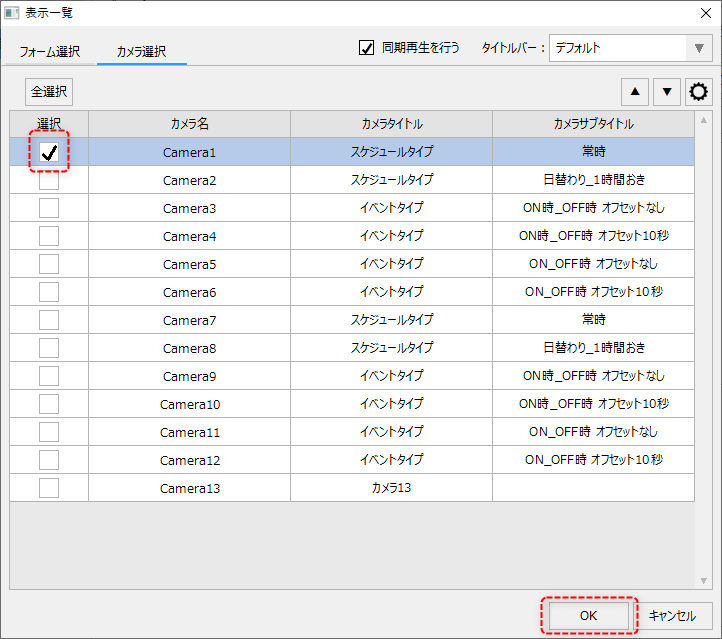Confirm with the OK button
722x639 pixels.
tap(588, 616)
